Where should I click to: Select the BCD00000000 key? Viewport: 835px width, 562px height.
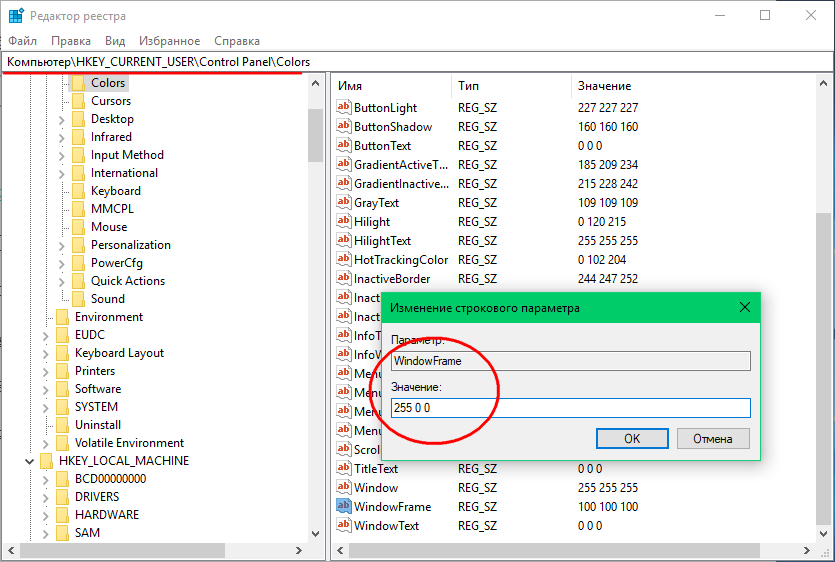click(x=110, y=478)
